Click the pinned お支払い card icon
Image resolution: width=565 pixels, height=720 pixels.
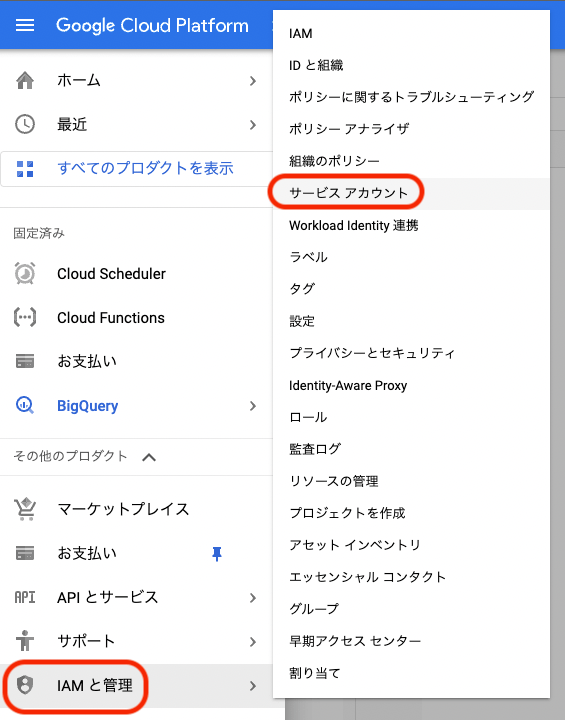[25, 361]
